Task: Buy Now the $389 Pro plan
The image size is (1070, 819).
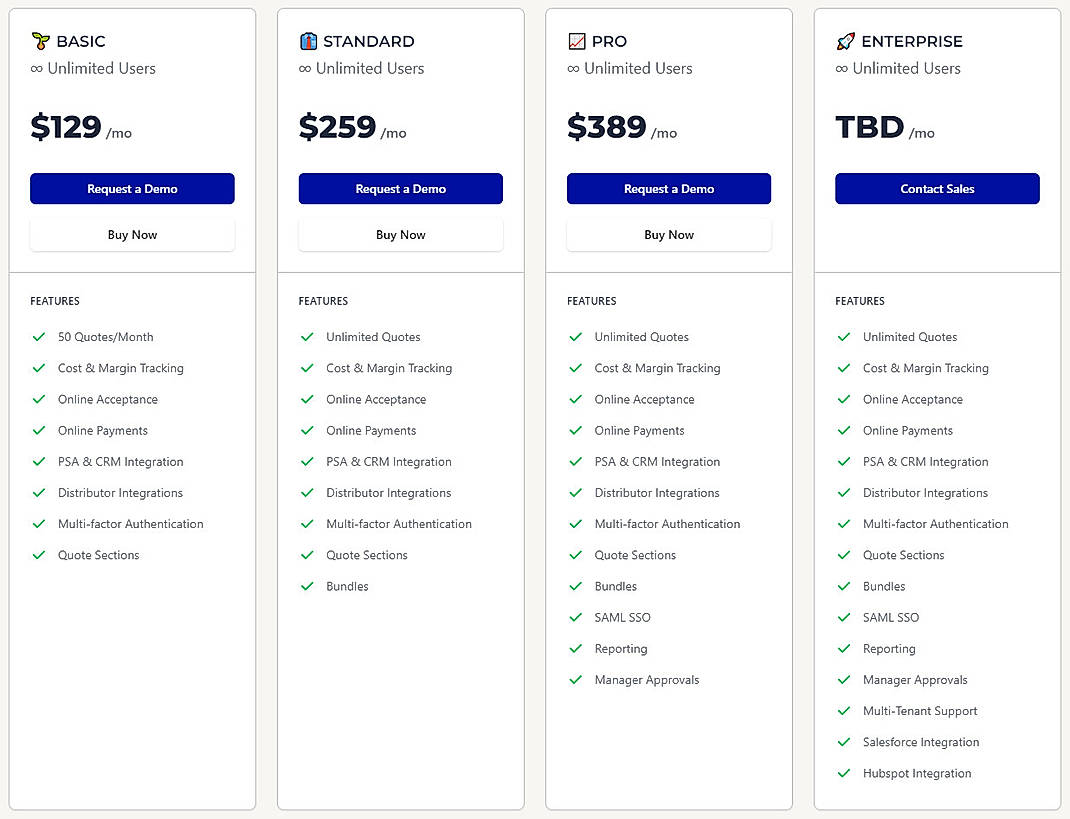Action: (x=668, y=235)
